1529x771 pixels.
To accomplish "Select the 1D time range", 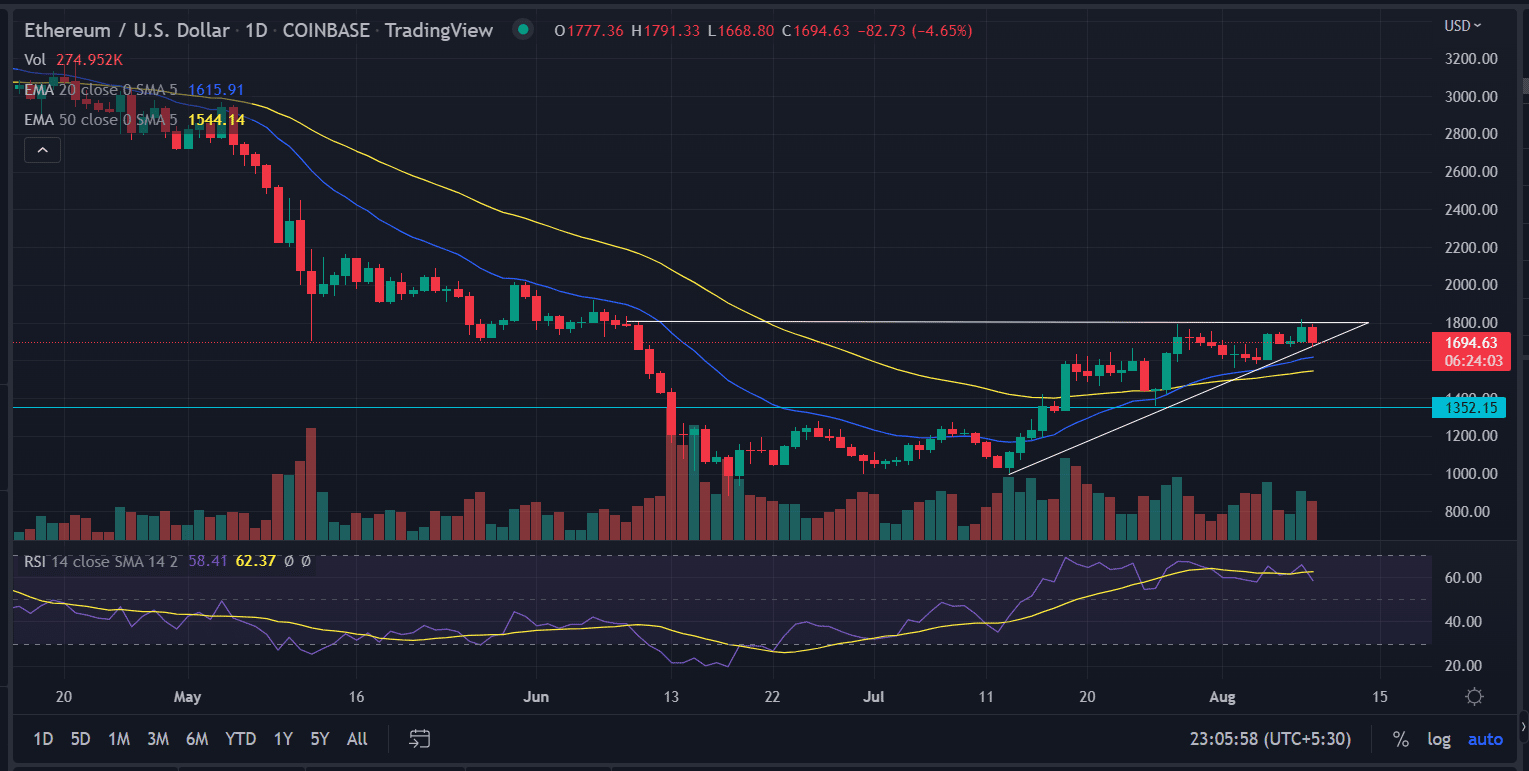I will pos(43,739).
